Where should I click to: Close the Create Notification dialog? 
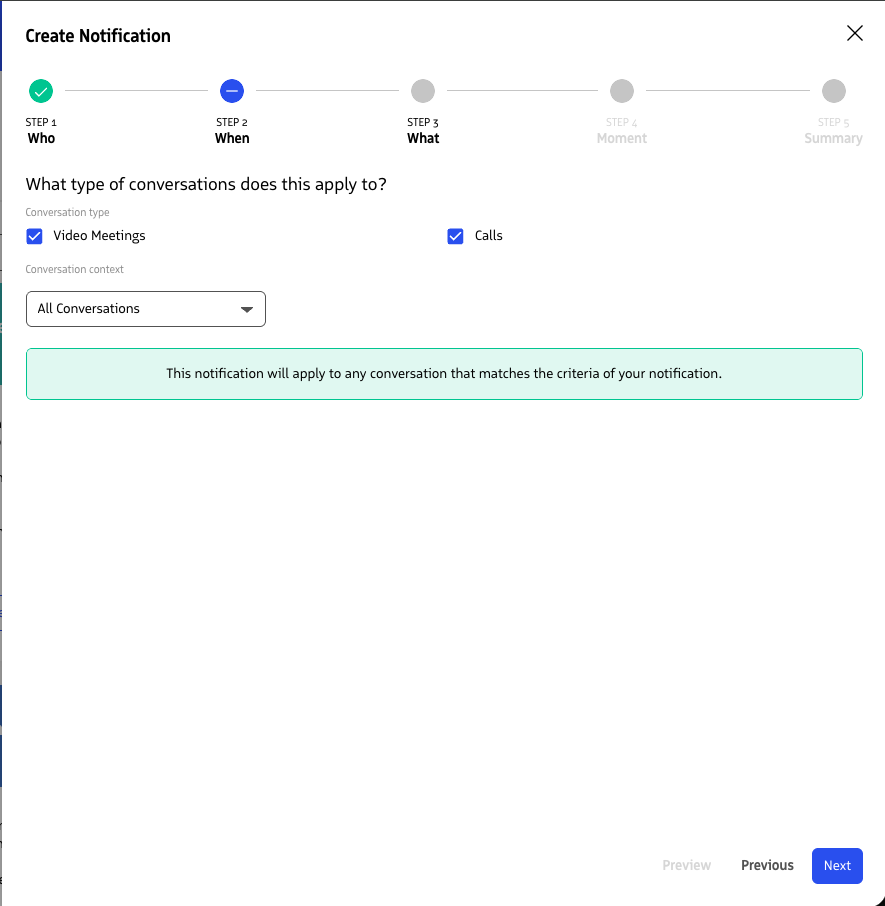coord(854,33)
